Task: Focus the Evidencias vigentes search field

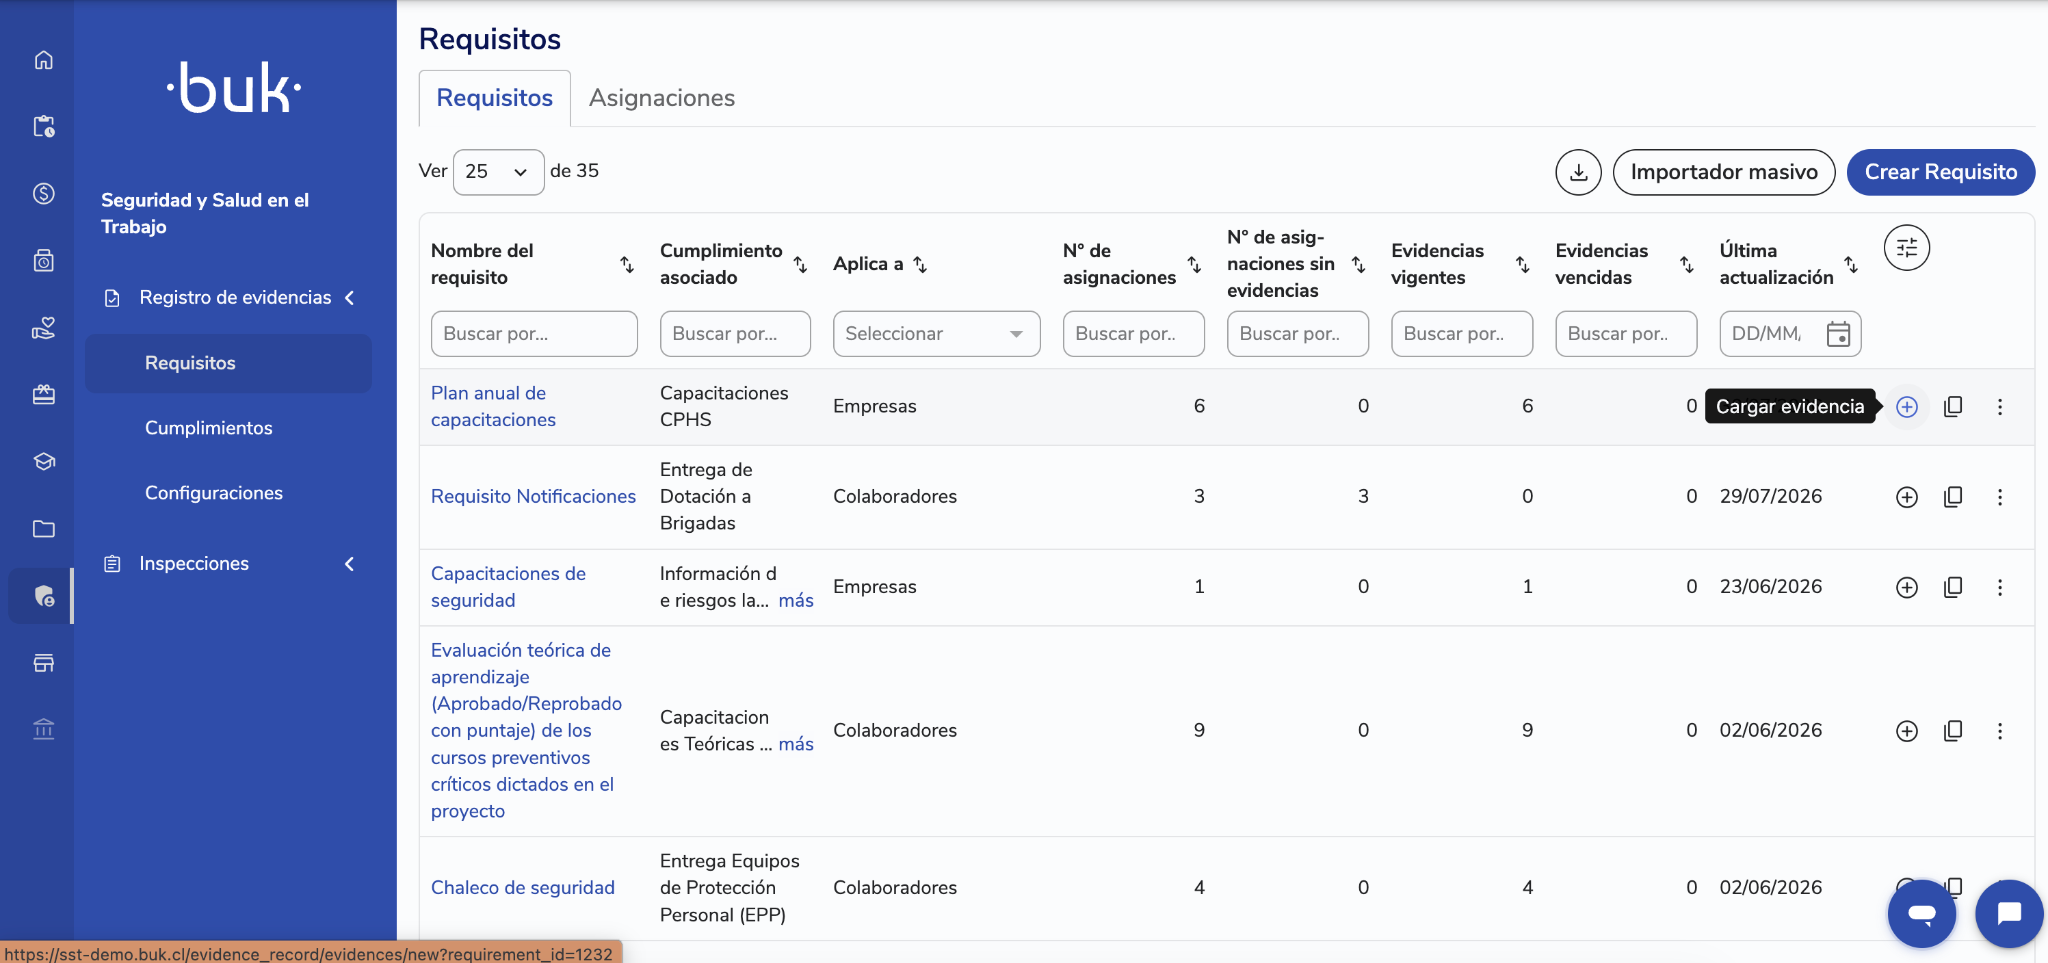Action: point(1462,334)
